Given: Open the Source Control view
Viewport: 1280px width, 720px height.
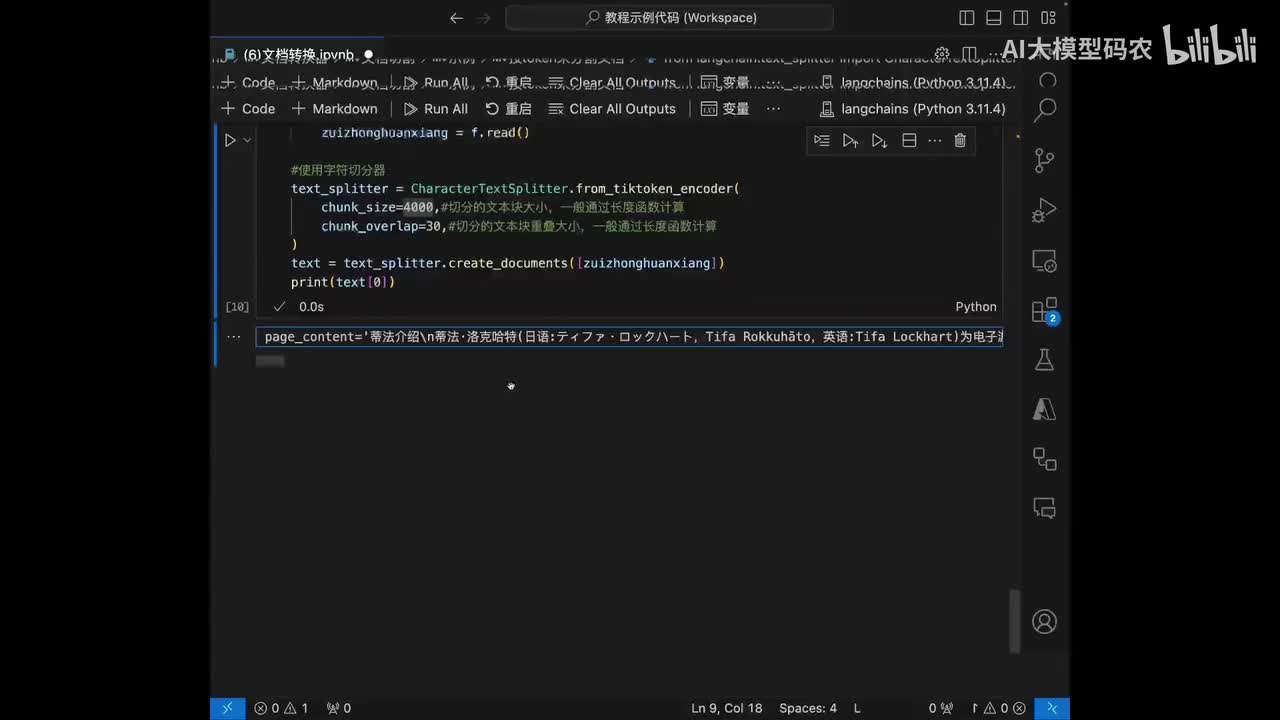Looking at the screenshot, I should pos(1045,160).
